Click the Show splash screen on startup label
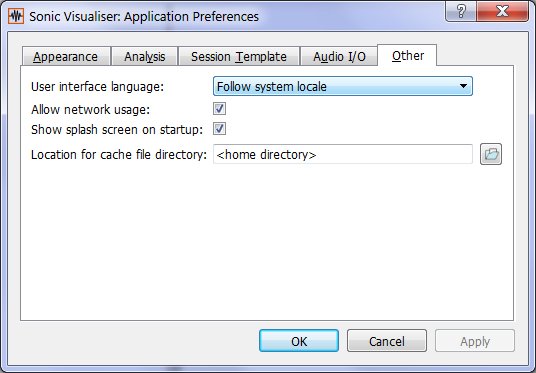The width and height of the screenshot is (536, 373). pyautogui.click(x=117, y=130)
